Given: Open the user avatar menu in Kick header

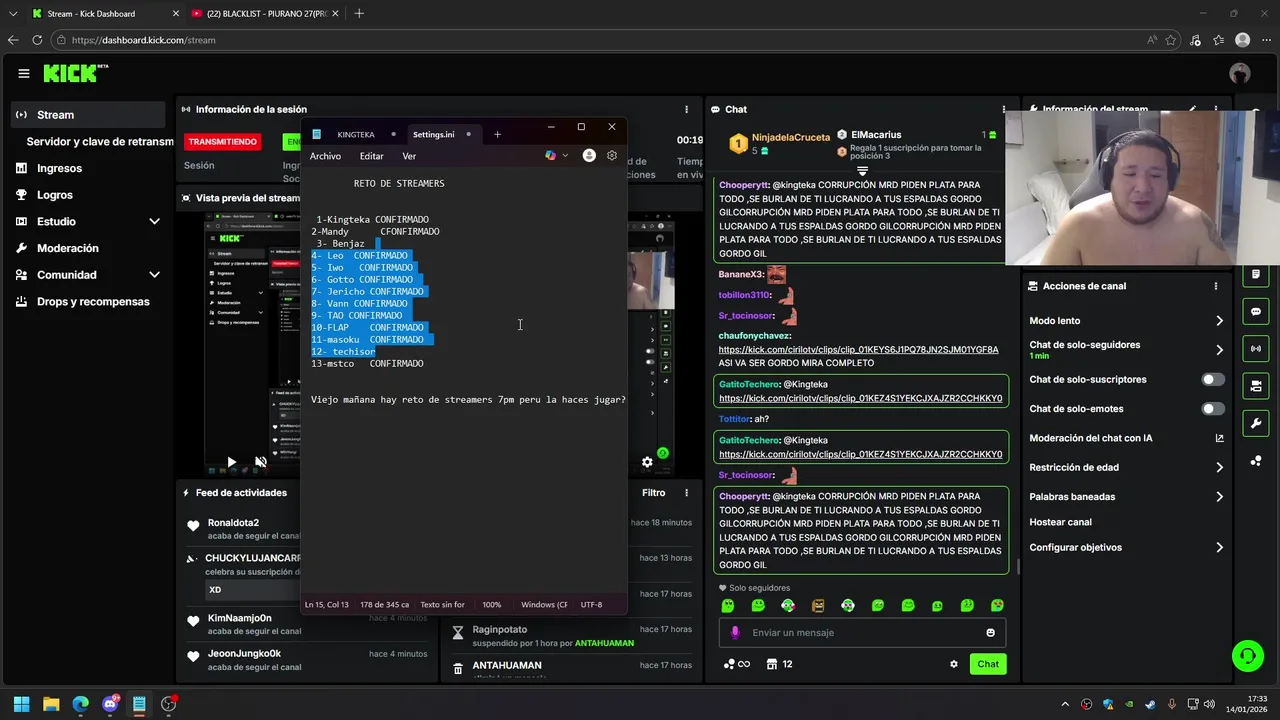Looking at the screenshot, I should [1240, 73].
